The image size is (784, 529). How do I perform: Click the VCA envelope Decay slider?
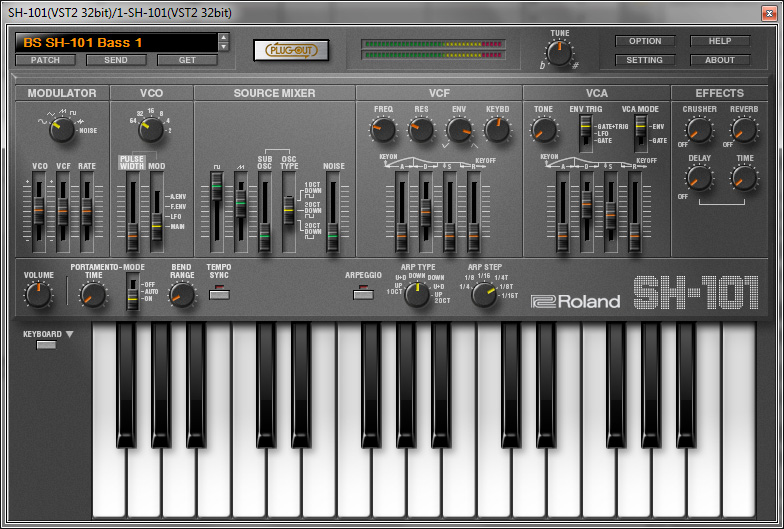[586, 212]
